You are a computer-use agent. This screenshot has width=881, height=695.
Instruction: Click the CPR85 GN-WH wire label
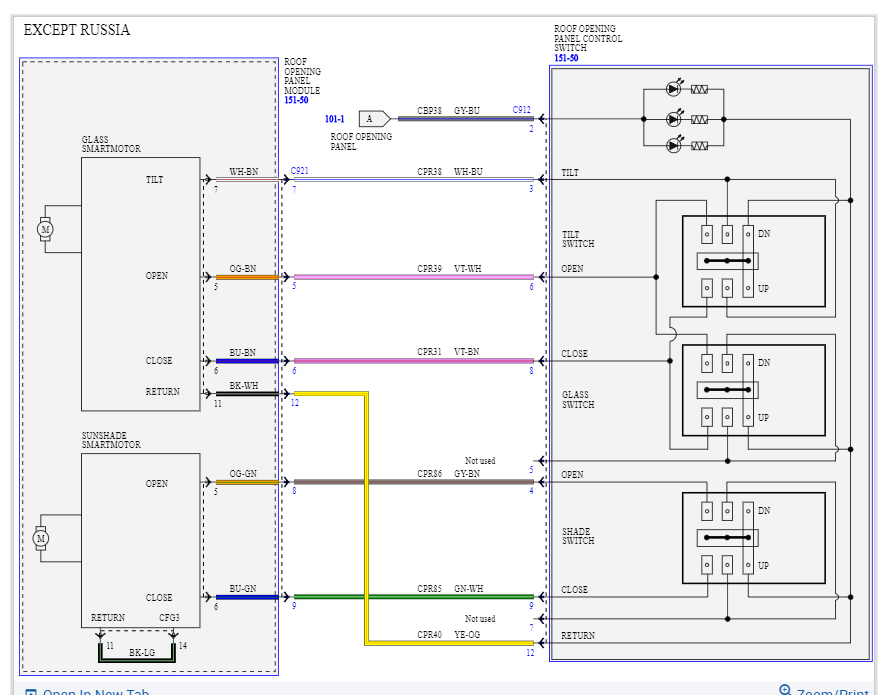(450, 589)
